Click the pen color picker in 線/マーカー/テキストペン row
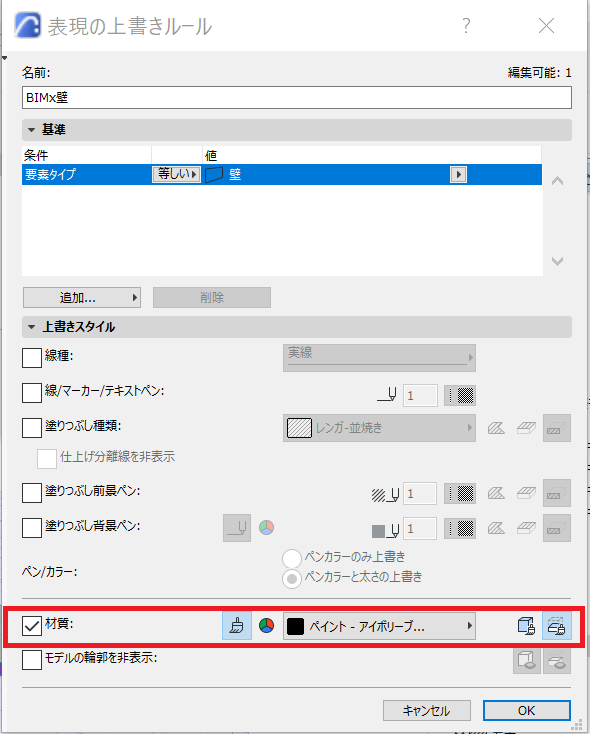Screen dimensions: 590x734 coord(460,396)
